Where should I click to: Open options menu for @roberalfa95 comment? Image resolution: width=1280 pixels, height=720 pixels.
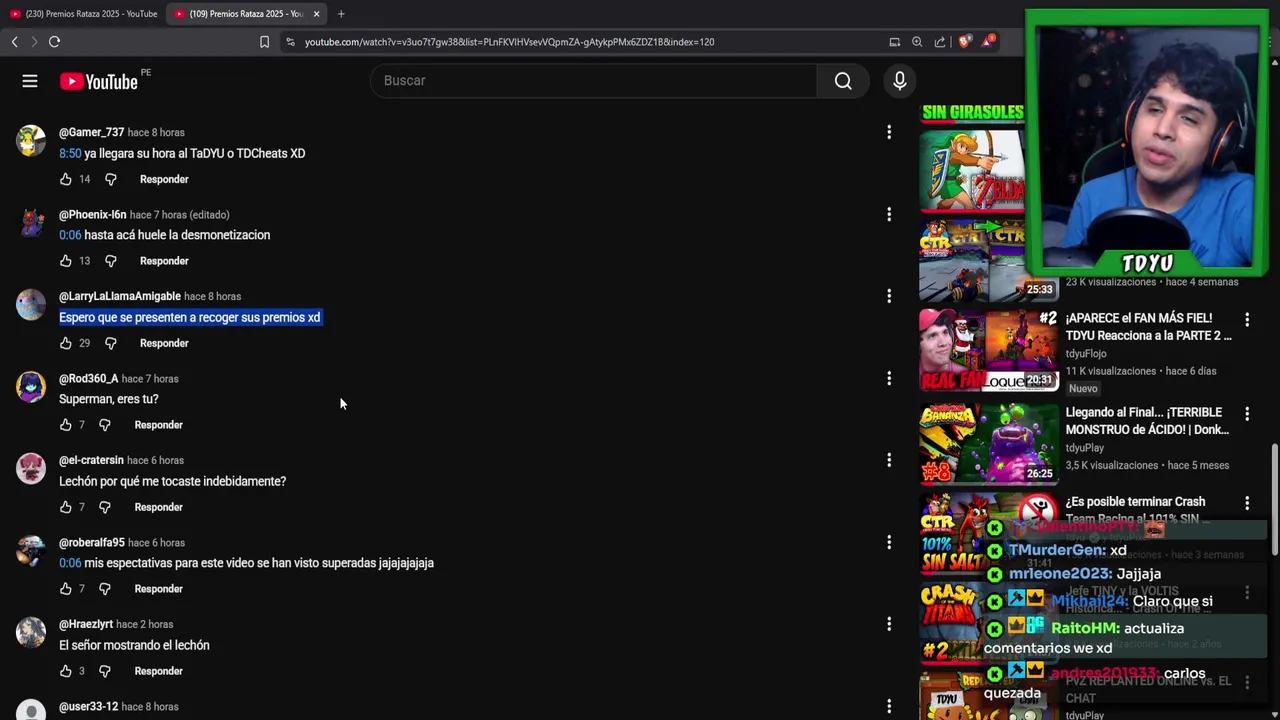tap(889, 542)
